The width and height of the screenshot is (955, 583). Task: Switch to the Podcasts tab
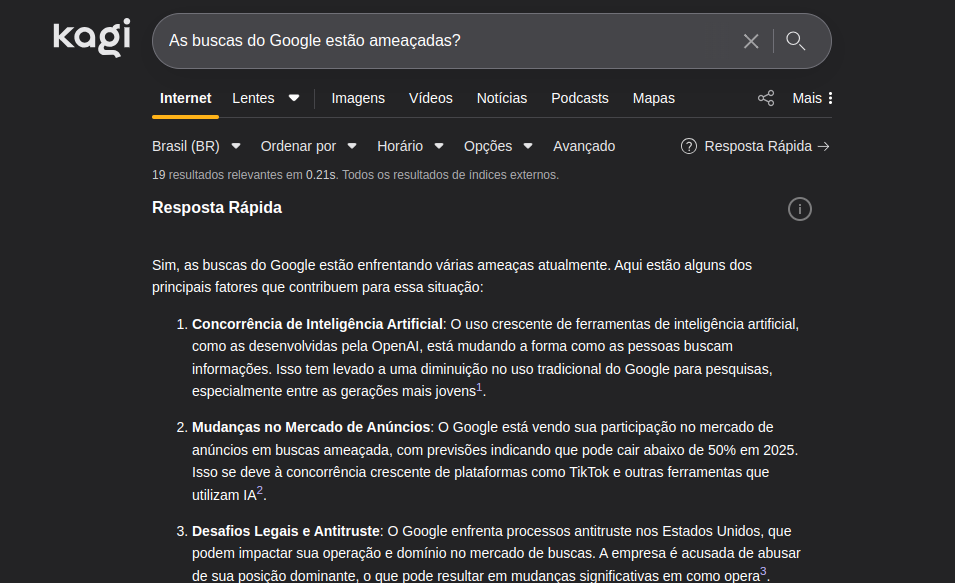[580, 98]
